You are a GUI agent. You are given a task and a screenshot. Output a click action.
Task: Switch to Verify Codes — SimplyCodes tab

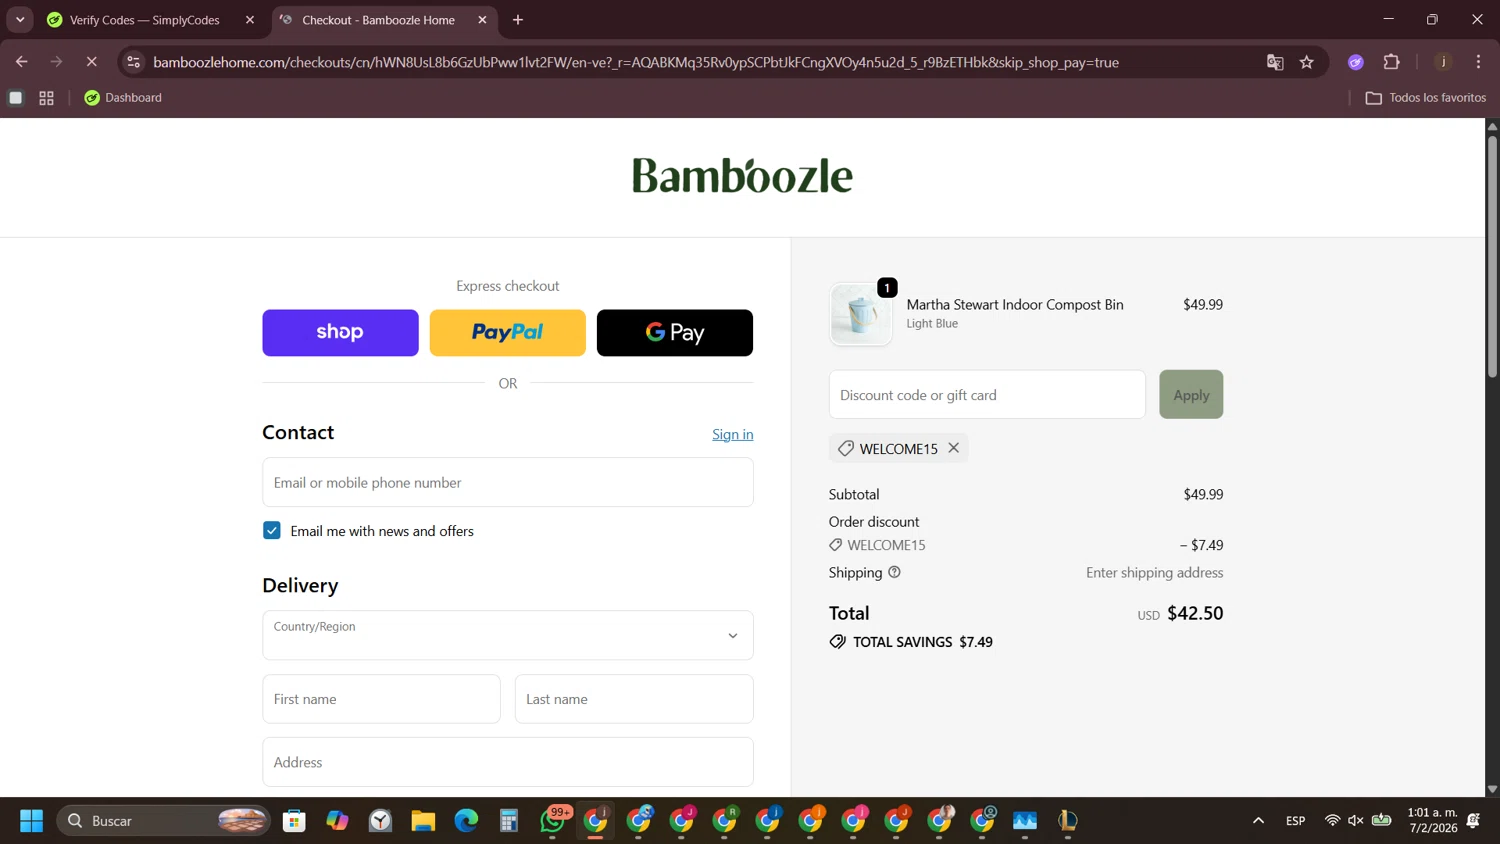(152, 20)
